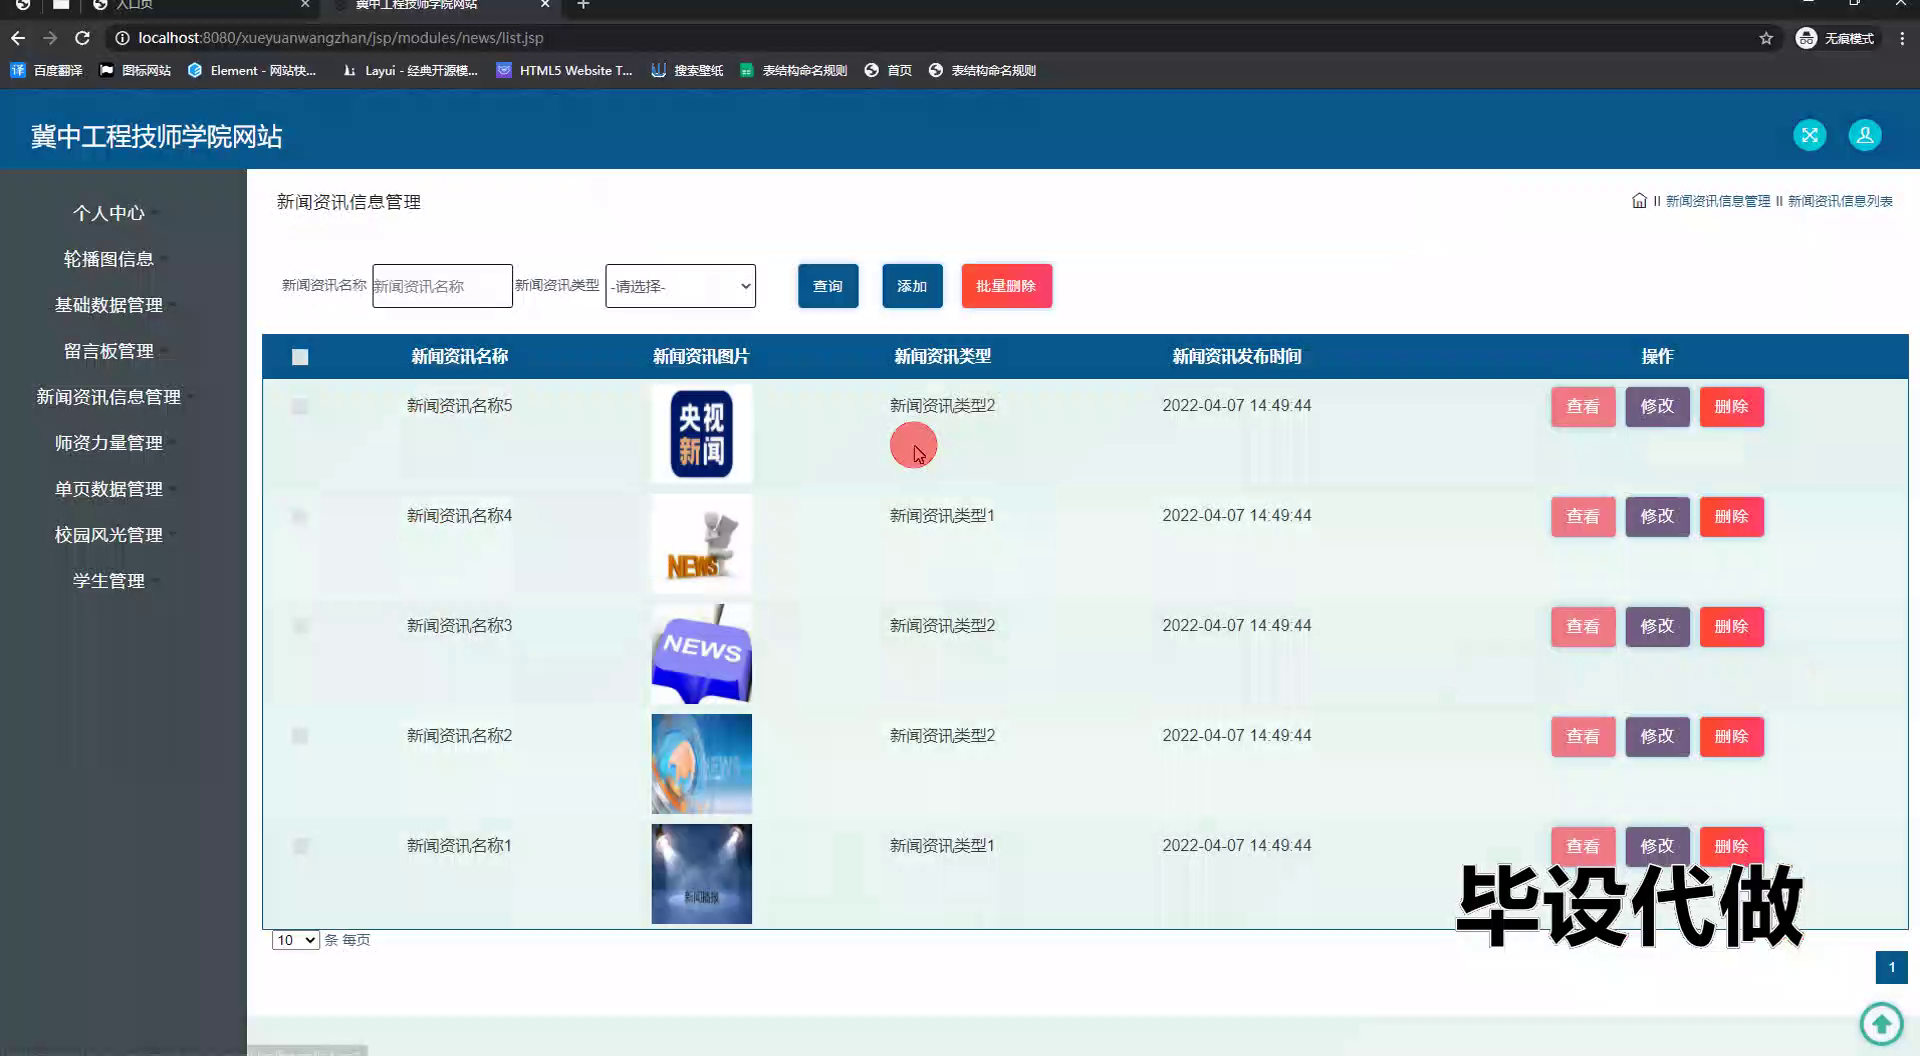Image resolution: width=1920 pixels, height=1056 pixels.
Task: Open the Element 网站快 bookmark
Action: coord(252,70)
